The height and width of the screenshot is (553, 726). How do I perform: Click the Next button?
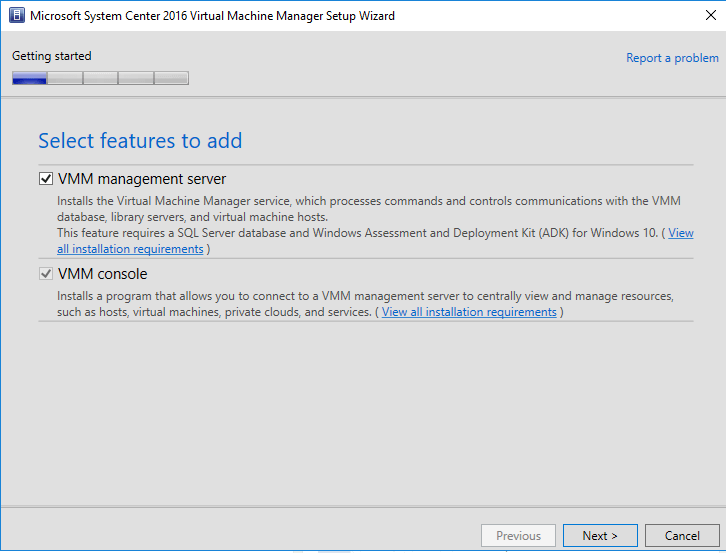(600, 536)
